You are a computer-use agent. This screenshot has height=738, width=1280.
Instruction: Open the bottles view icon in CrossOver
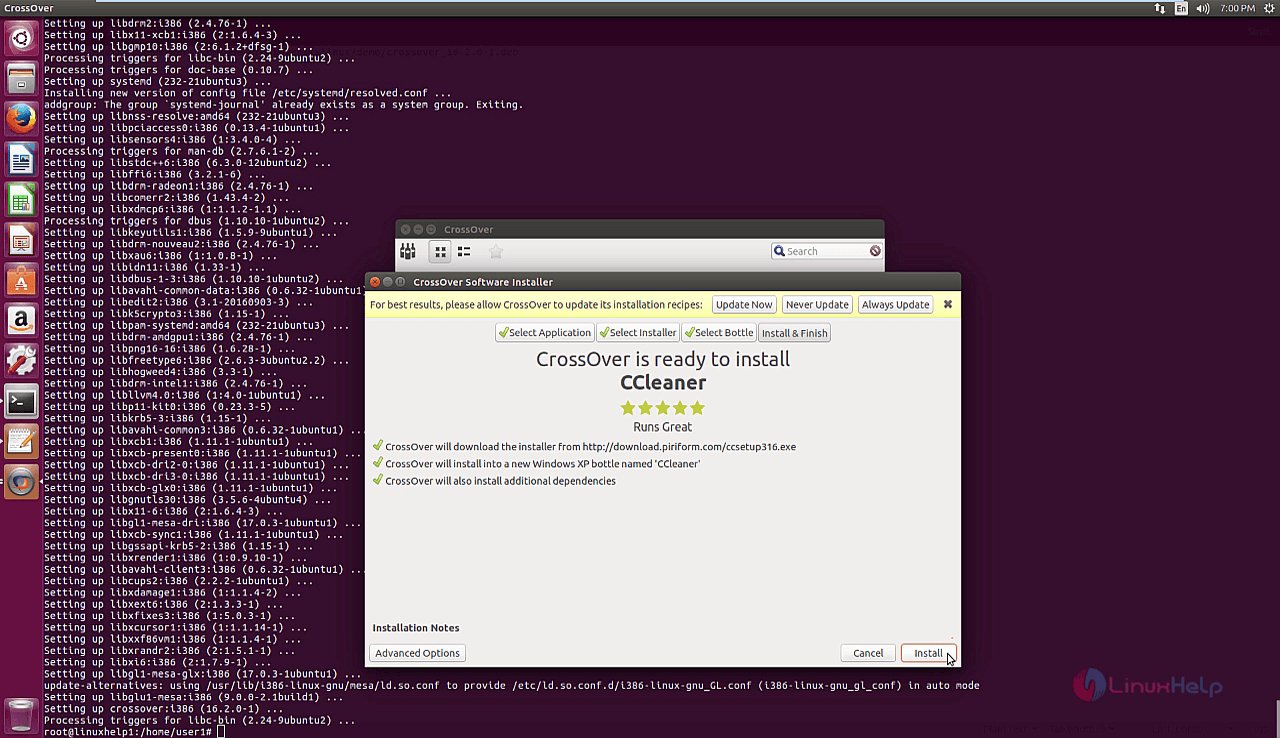(x=408, y=251)
